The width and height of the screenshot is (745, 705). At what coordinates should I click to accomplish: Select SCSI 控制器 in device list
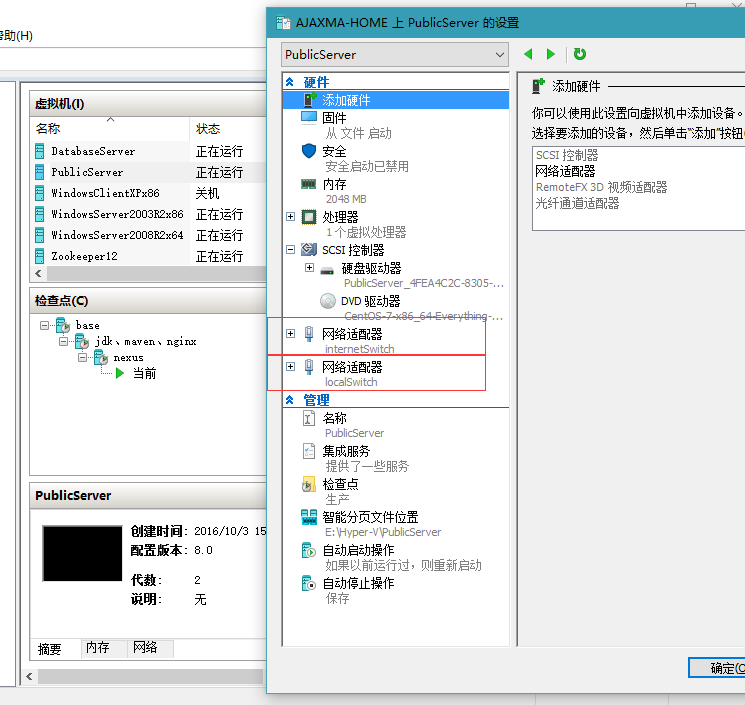click(x=567, y=155)
